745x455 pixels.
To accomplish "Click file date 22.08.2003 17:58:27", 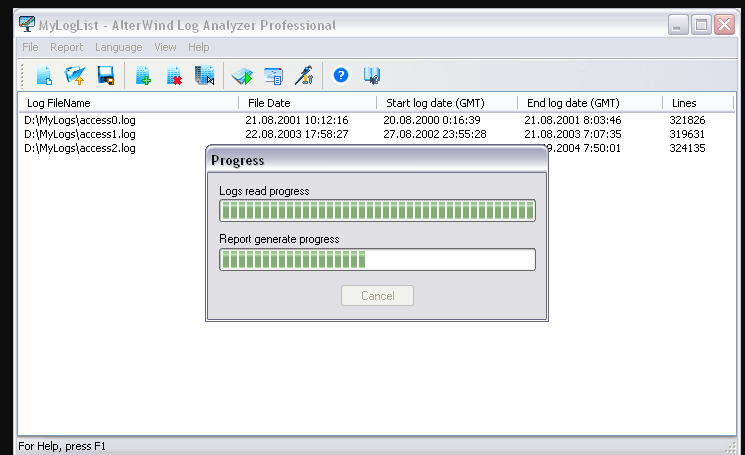I will pyautogui.click(x=296, y=134).
